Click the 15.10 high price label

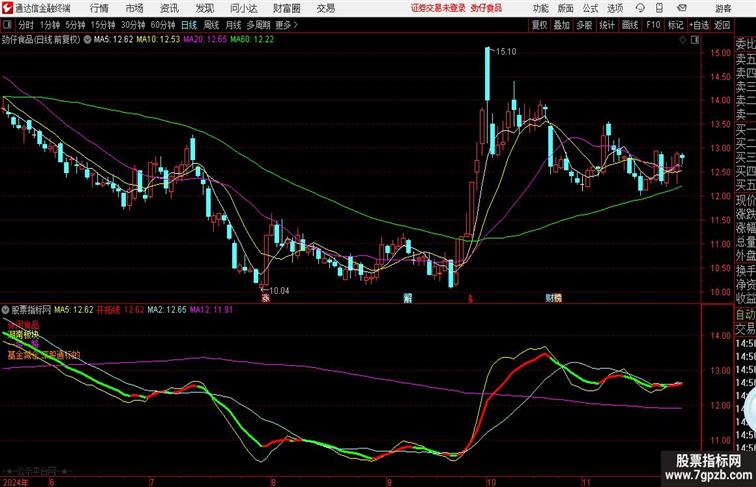(x=506, y=52)
